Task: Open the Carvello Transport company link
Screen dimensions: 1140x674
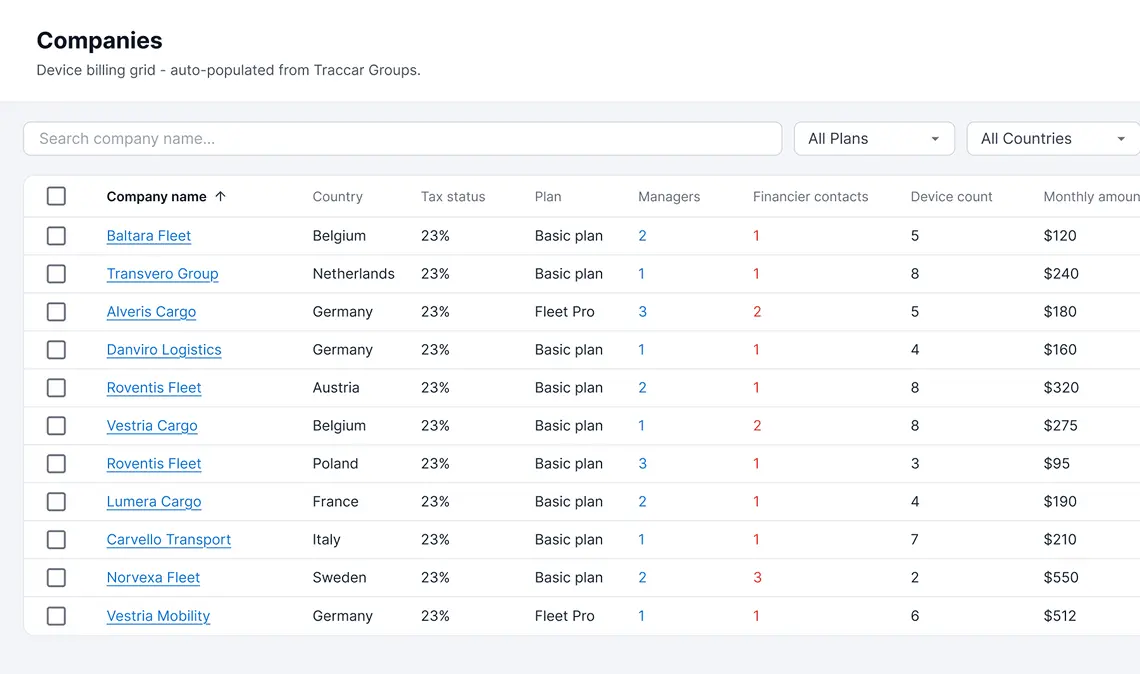Action: [x=169, y=539]
